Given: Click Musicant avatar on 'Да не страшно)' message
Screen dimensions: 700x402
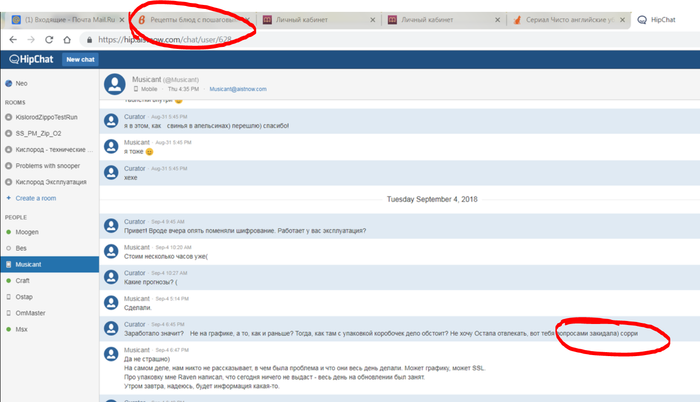Looking at the screenshot, I should tap(111, 354).
